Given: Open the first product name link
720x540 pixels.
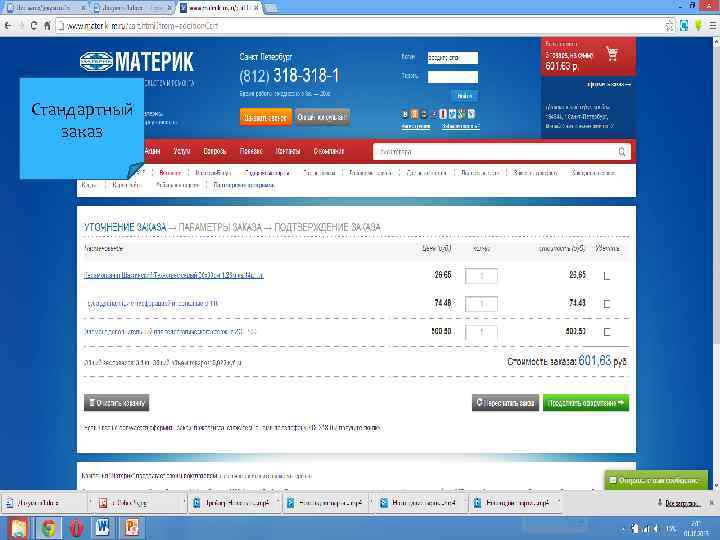Looking at the screenshot, I should click(x=174, y=275).
